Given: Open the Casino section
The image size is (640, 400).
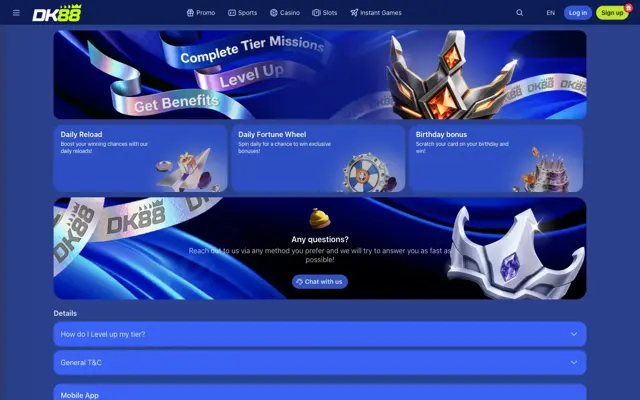Looking at the screenshot, I should click(285, 13).
